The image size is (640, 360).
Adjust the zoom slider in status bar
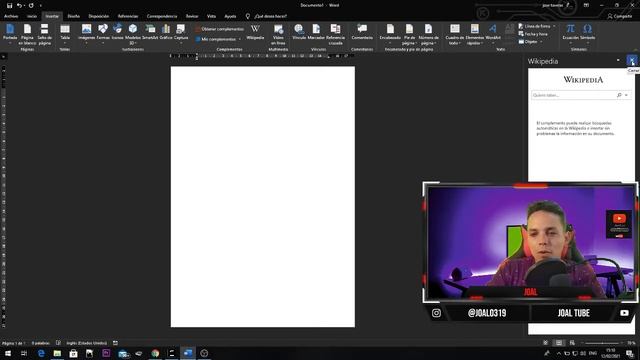[602, 343]
